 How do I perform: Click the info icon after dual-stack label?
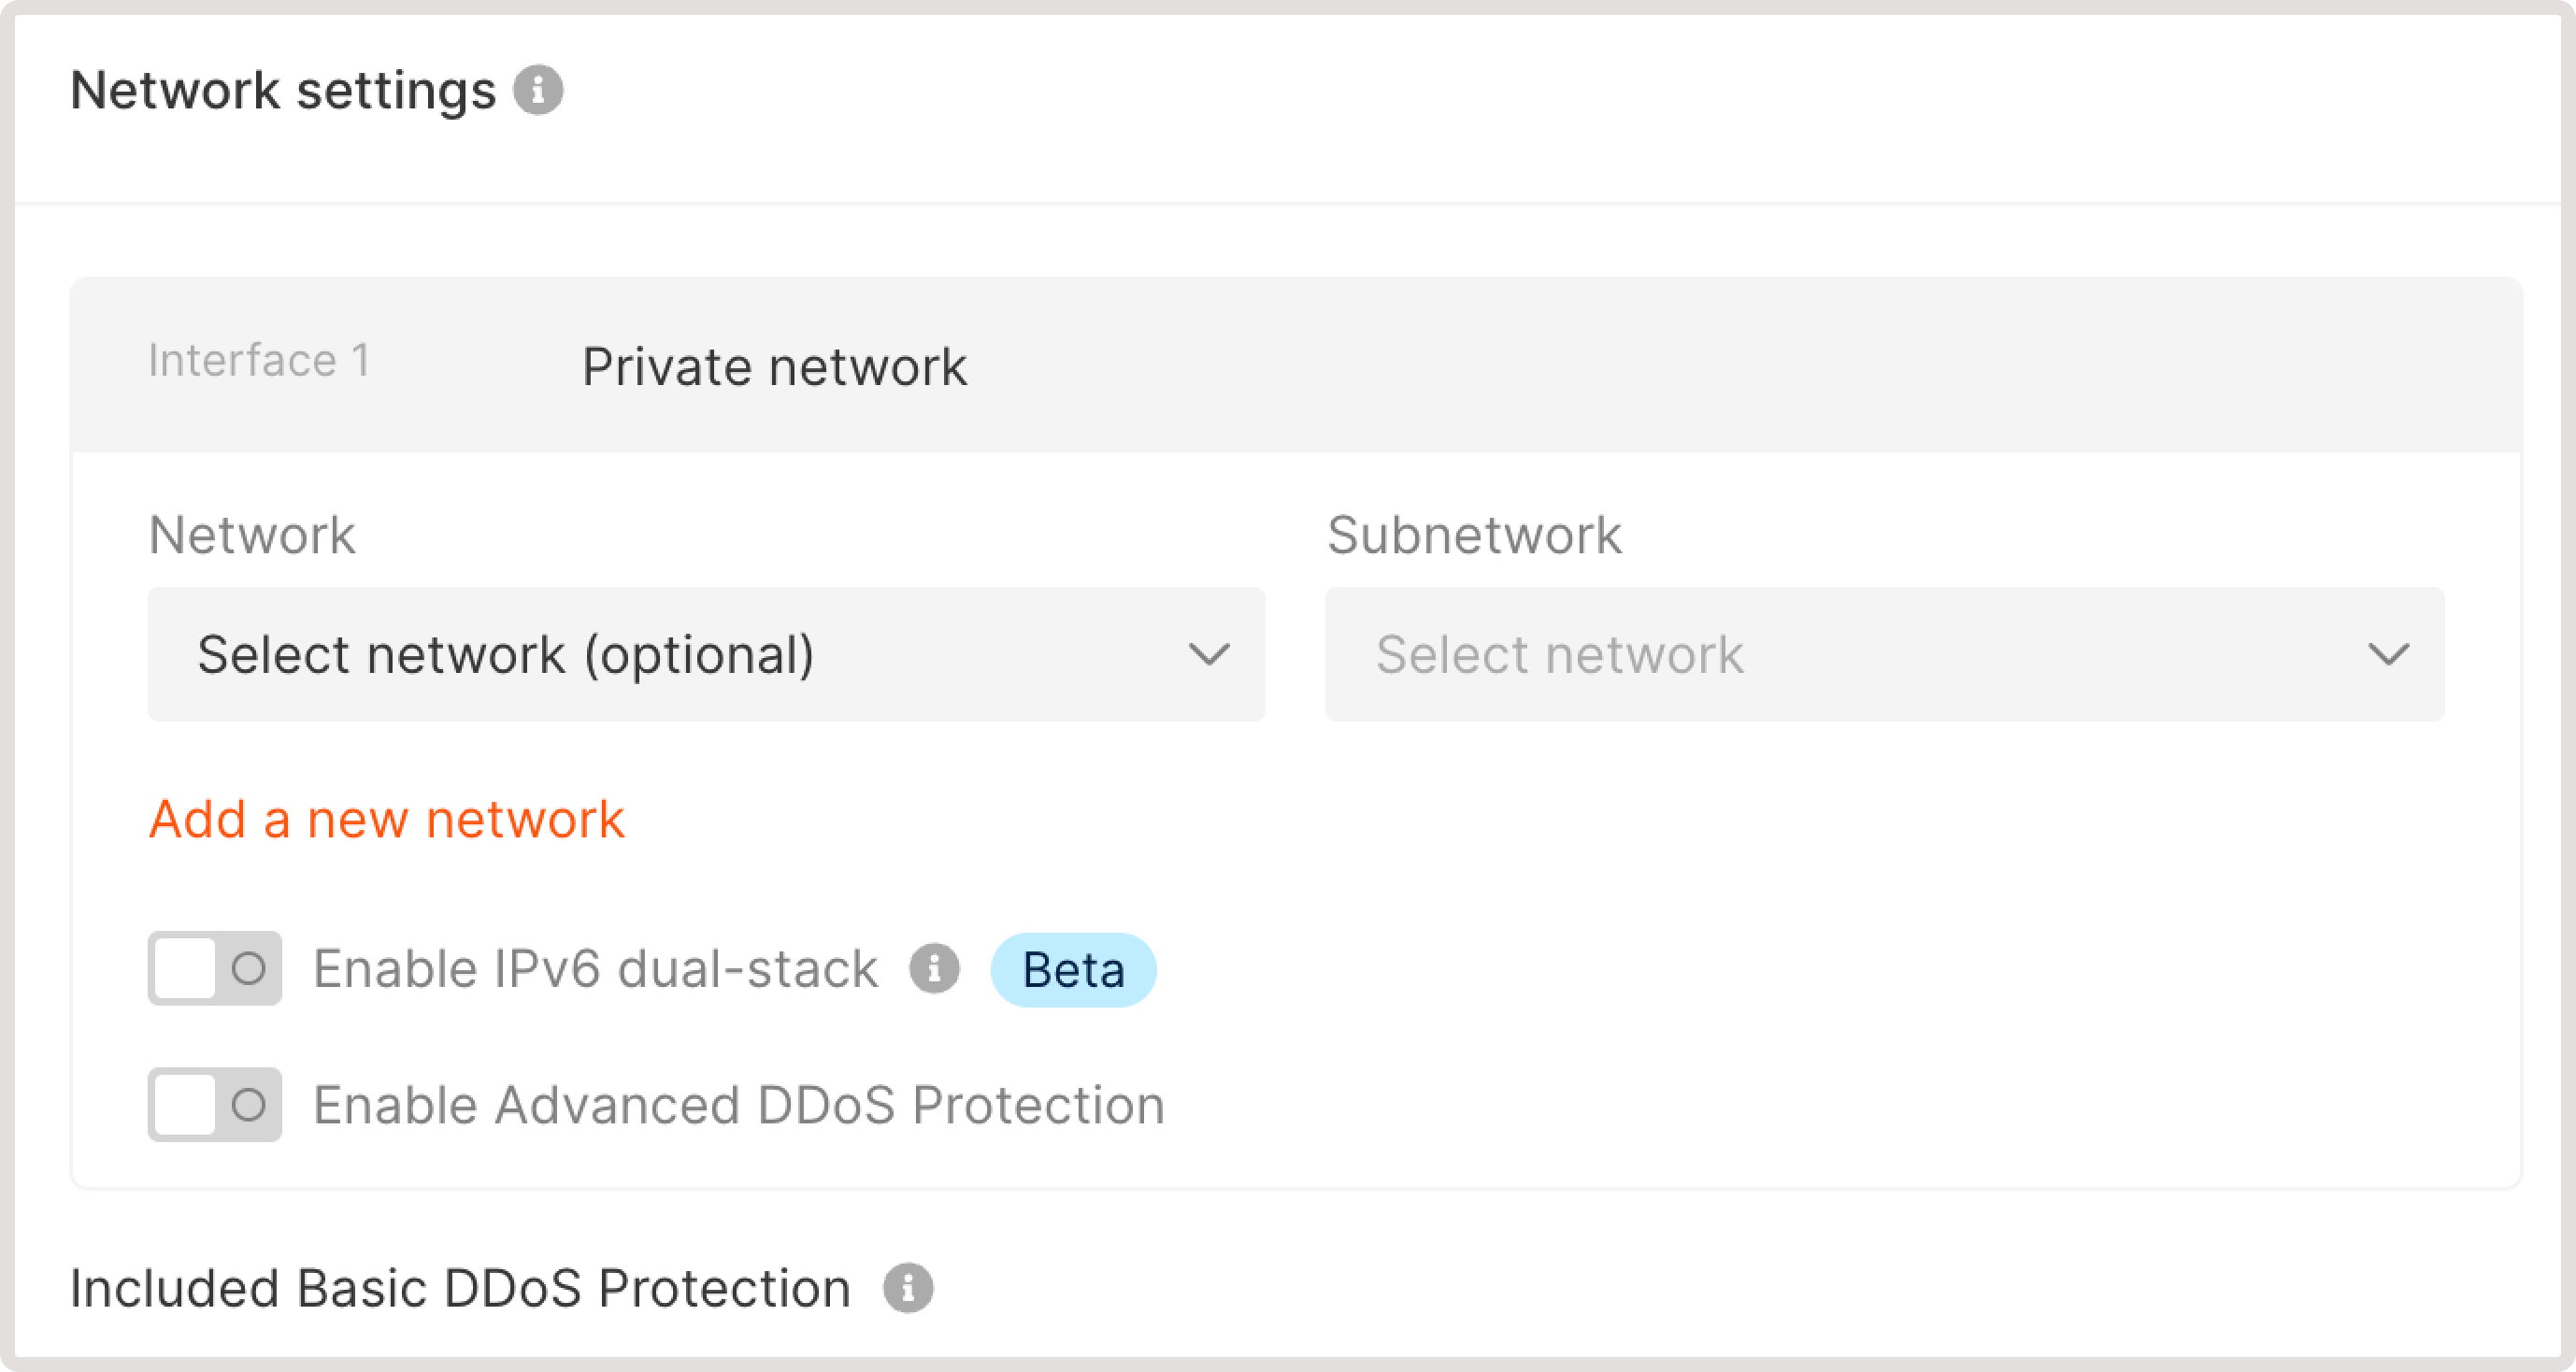coord(934,967)
